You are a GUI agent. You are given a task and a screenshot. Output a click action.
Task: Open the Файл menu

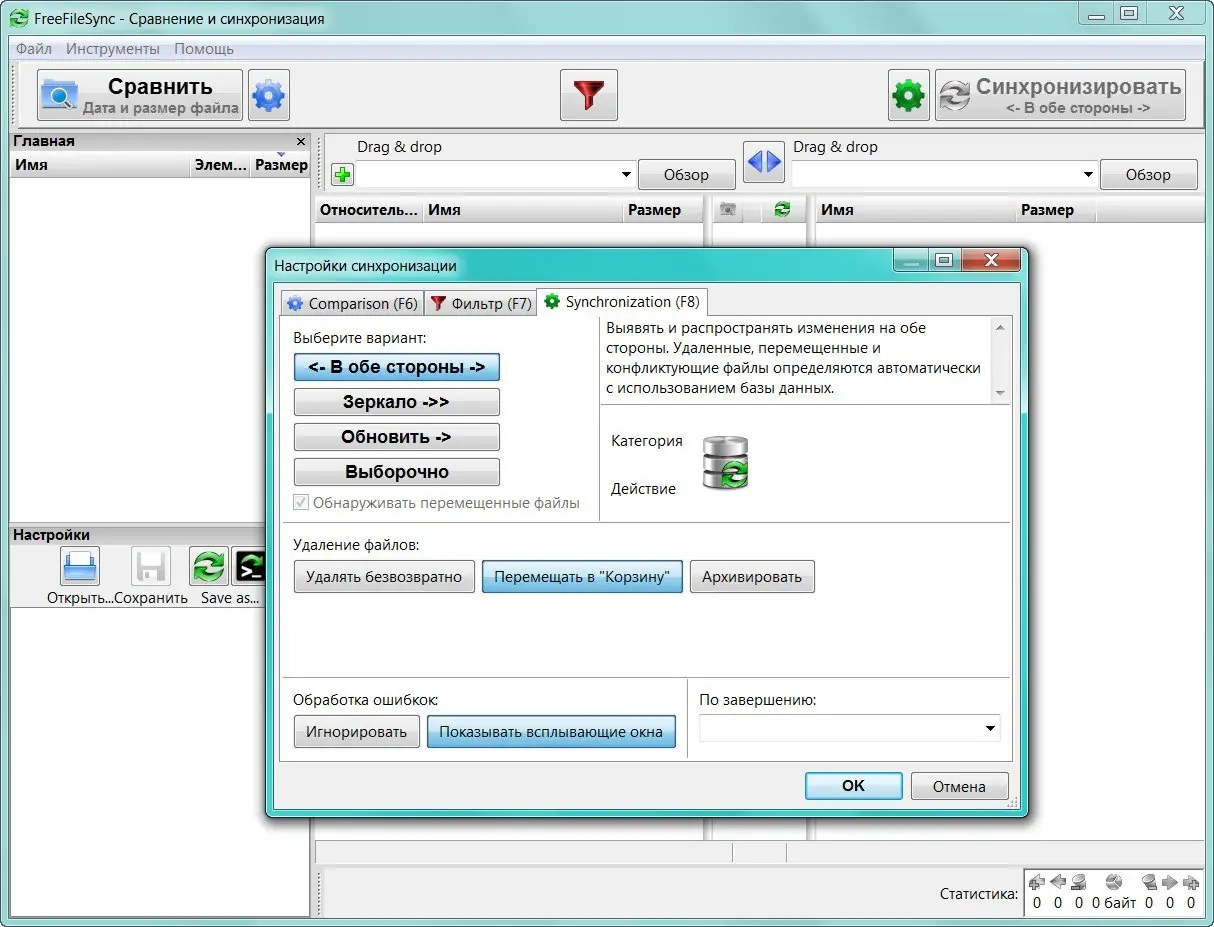click(34, 48)
